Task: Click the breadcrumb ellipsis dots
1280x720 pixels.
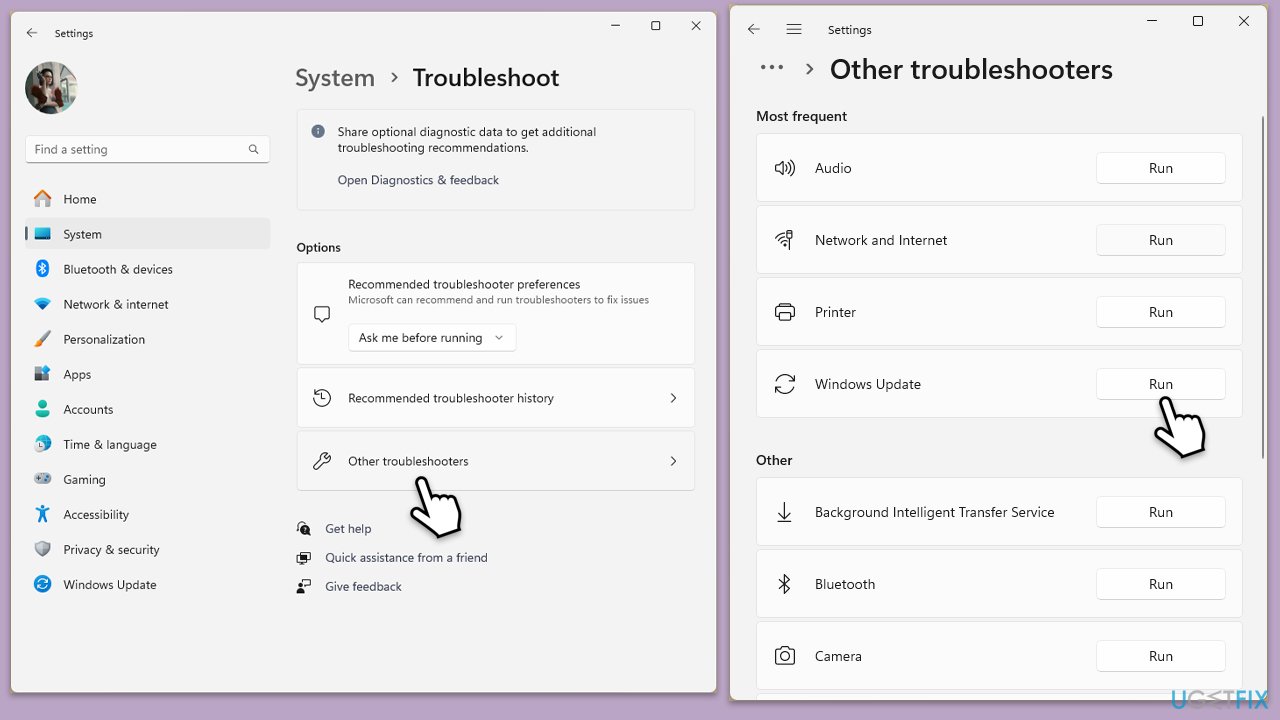Action: coord(772,68)
